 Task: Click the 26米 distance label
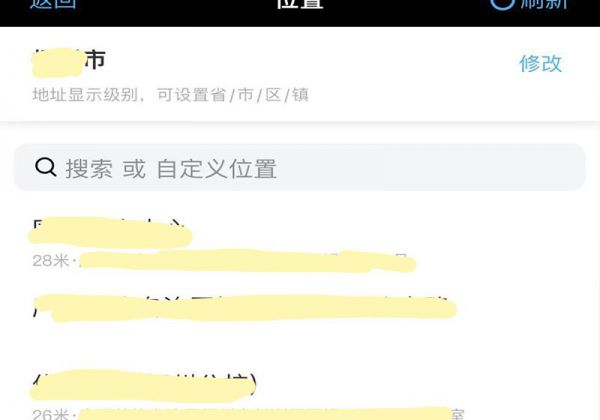[x=51, y=414]
